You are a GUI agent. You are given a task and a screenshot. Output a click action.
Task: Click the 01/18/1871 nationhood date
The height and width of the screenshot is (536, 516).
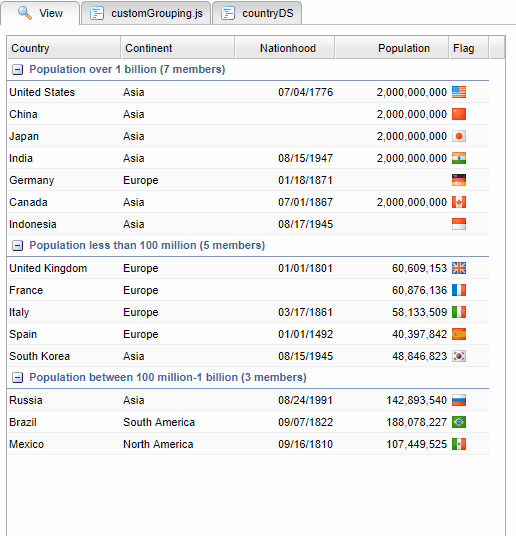tap(305, 180)
